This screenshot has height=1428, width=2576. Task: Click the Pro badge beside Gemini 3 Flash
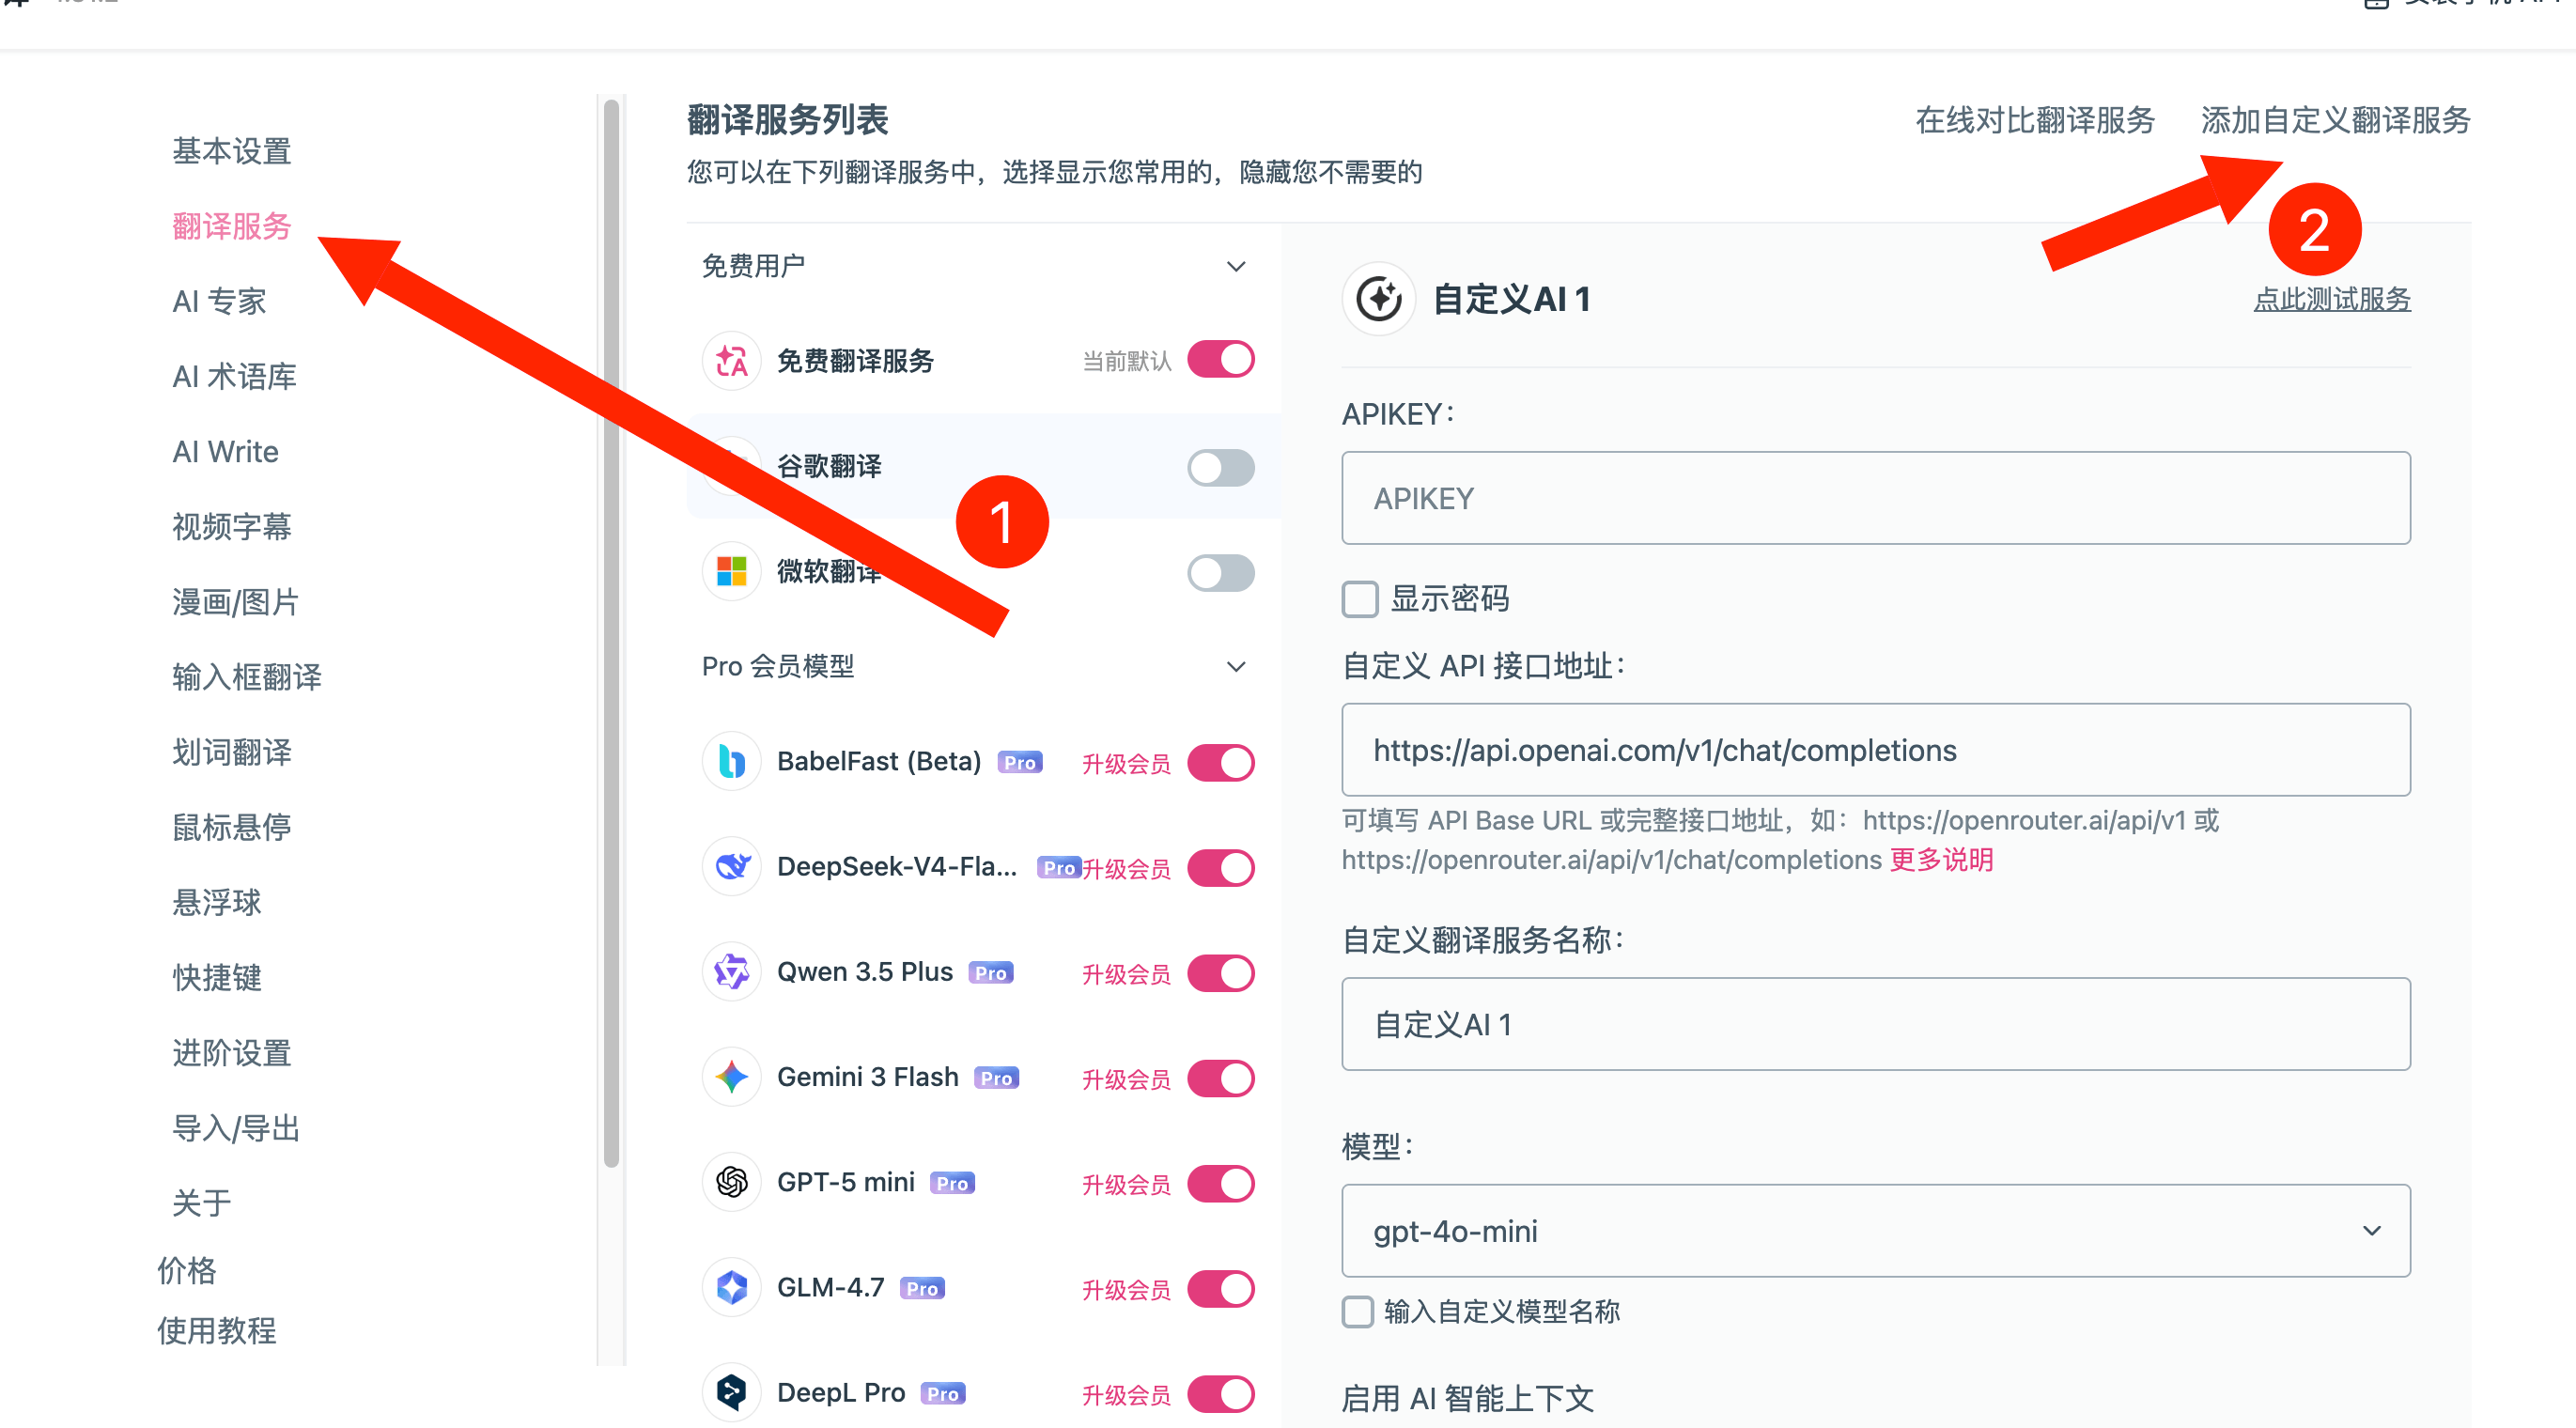(x=996, y=1078)
